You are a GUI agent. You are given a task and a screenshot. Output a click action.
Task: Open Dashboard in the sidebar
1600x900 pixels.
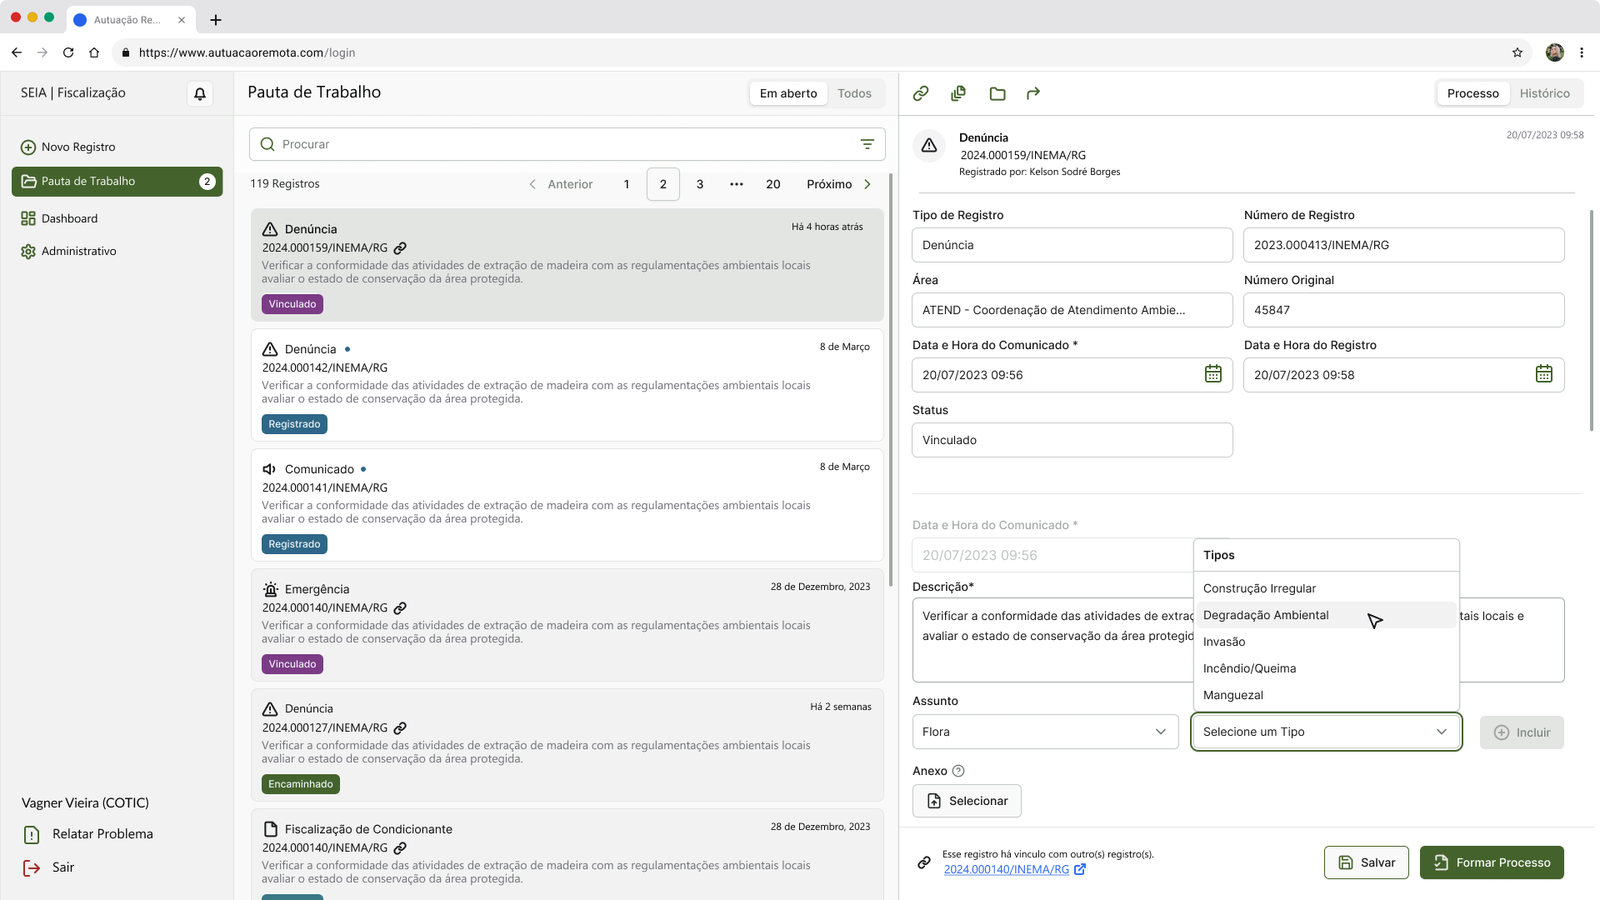(69, 218)
